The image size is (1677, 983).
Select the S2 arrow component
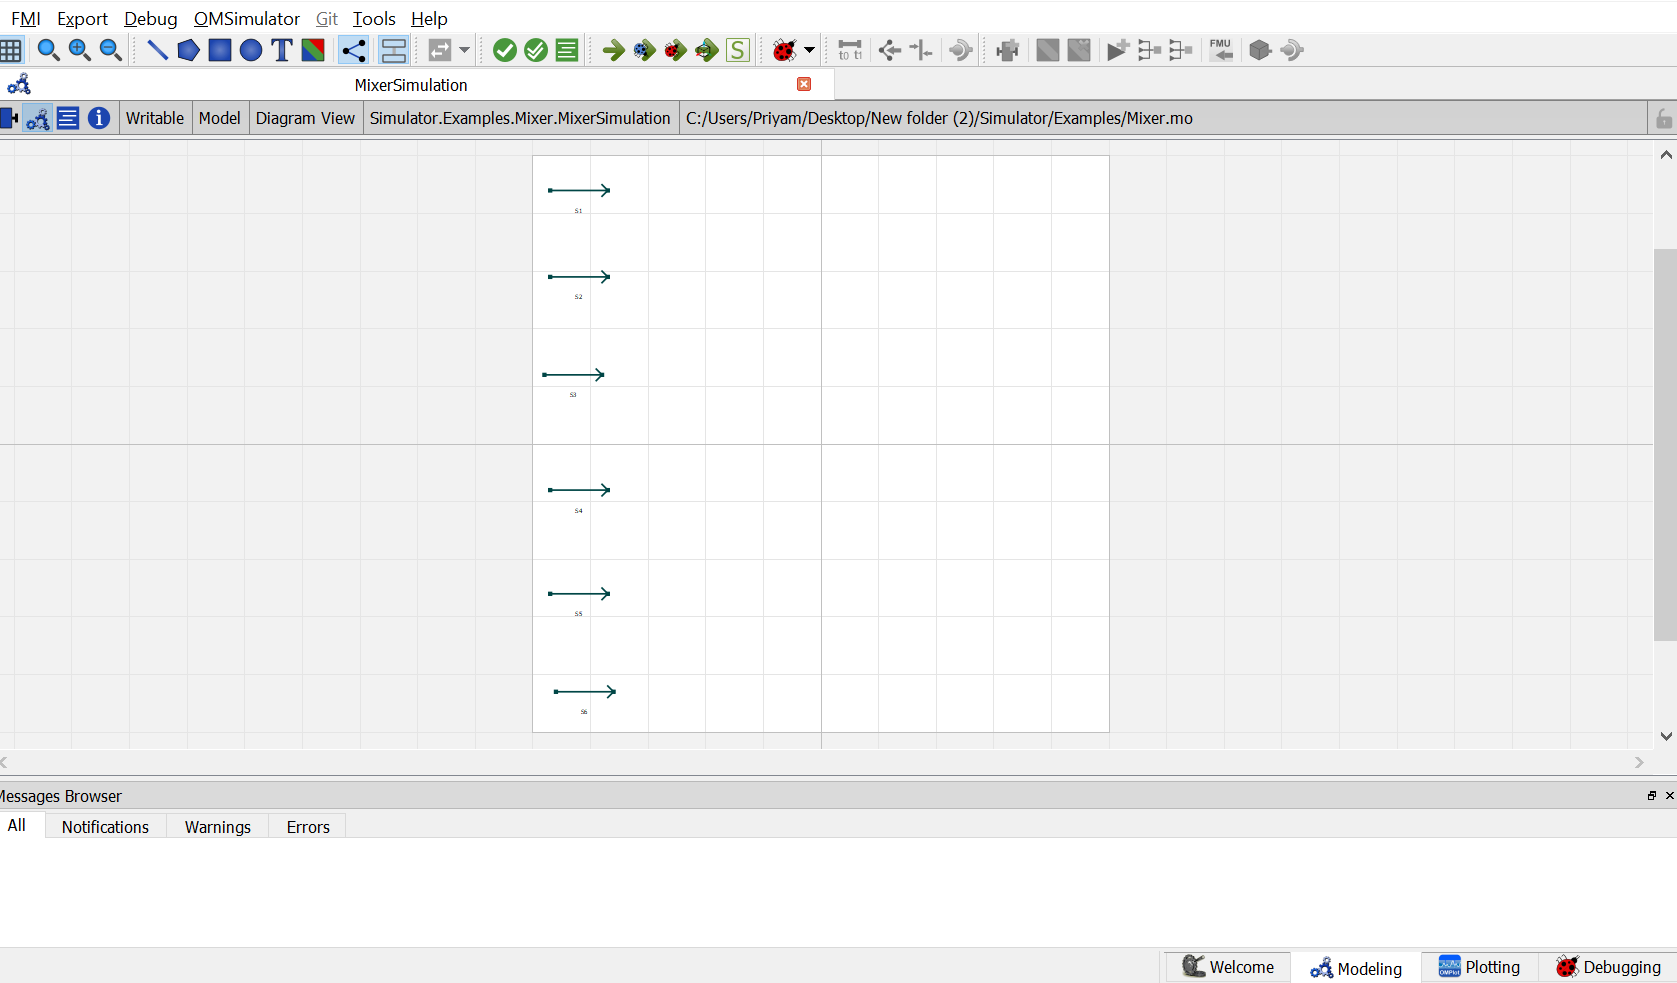click(579, 277)
